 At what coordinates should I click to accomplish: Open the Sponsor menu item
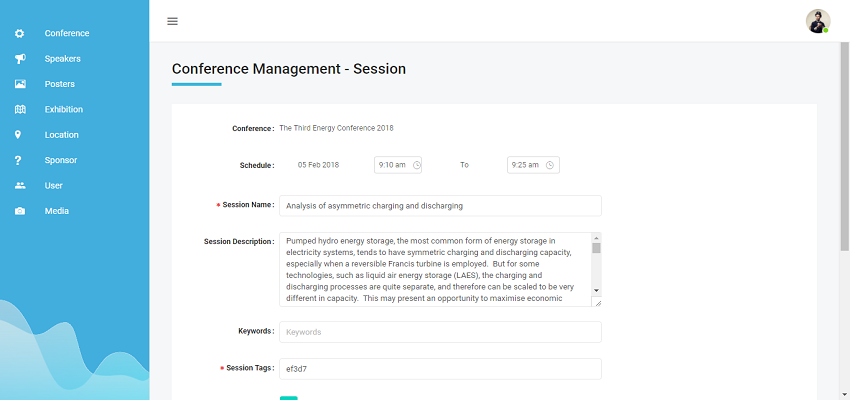pyautogui.click(x=61, y=160)
